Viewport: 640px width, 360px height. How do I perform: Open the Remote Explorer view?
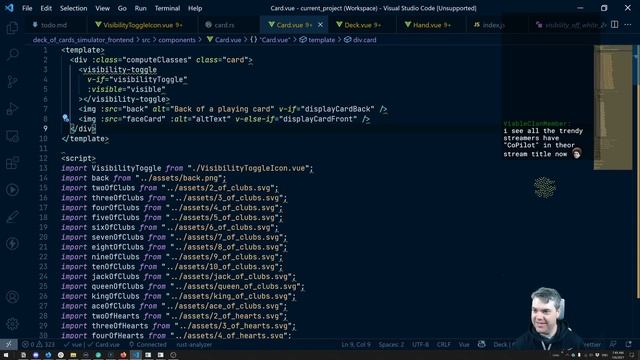point(12,136)
